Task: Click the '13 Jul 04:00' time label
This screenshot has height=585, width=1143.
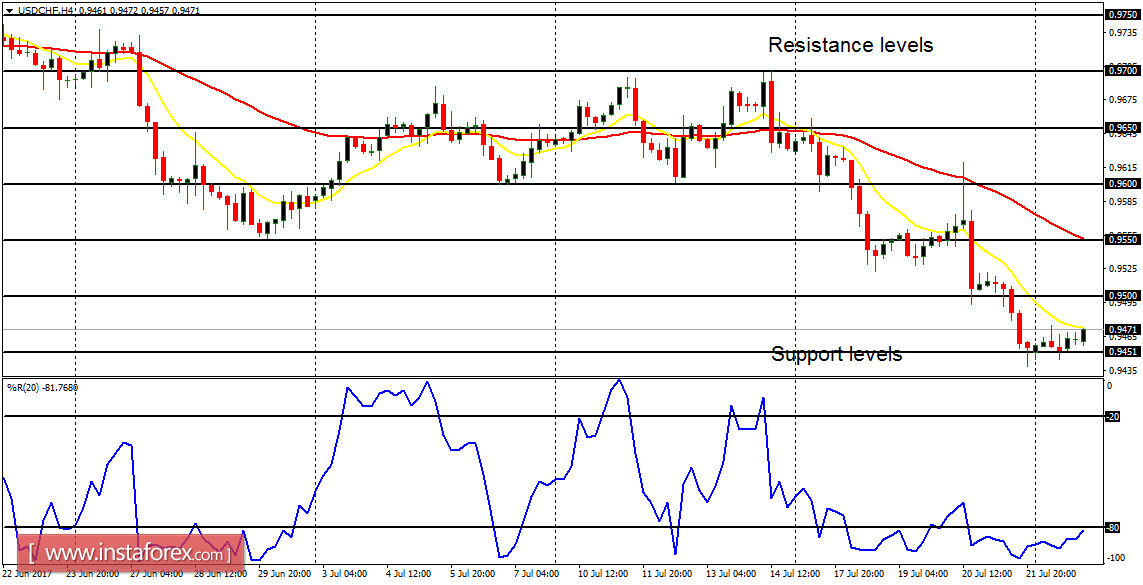Action: 730,575
